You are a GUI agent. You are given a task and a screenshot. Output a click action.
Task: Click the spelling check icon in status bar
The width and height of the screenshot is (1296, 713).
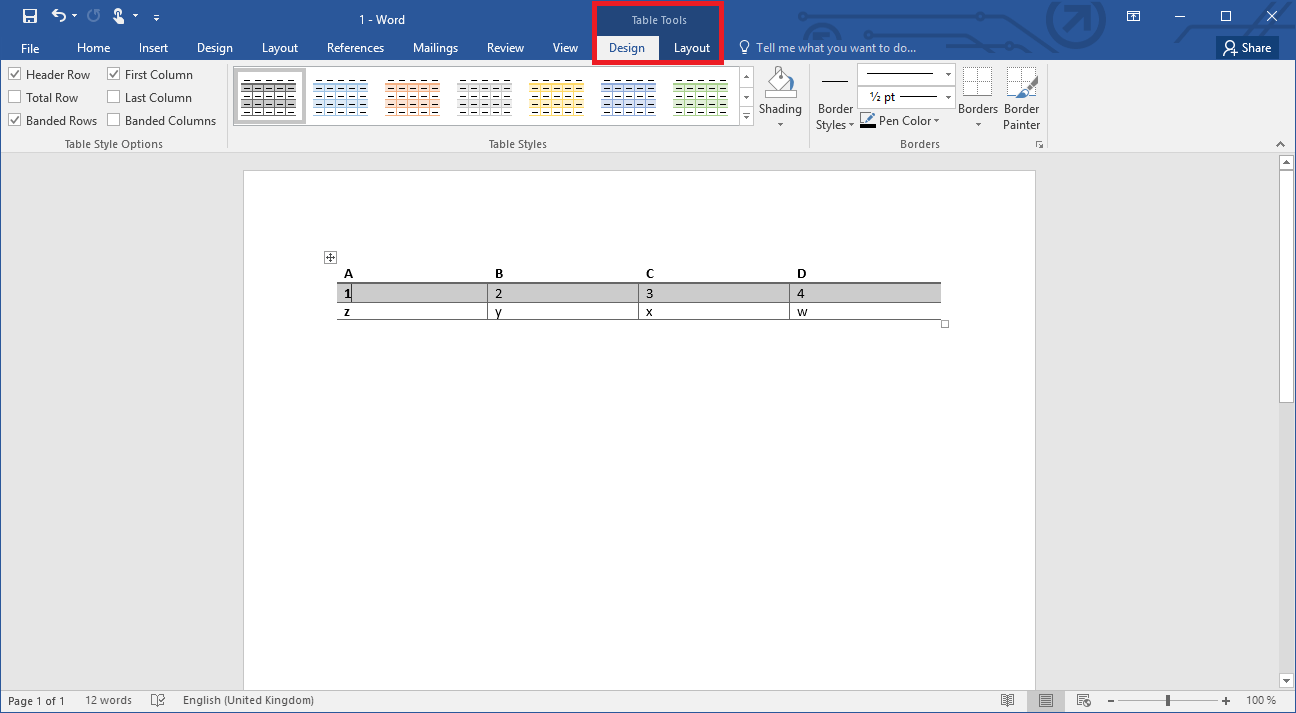click(x=158, y=700)
